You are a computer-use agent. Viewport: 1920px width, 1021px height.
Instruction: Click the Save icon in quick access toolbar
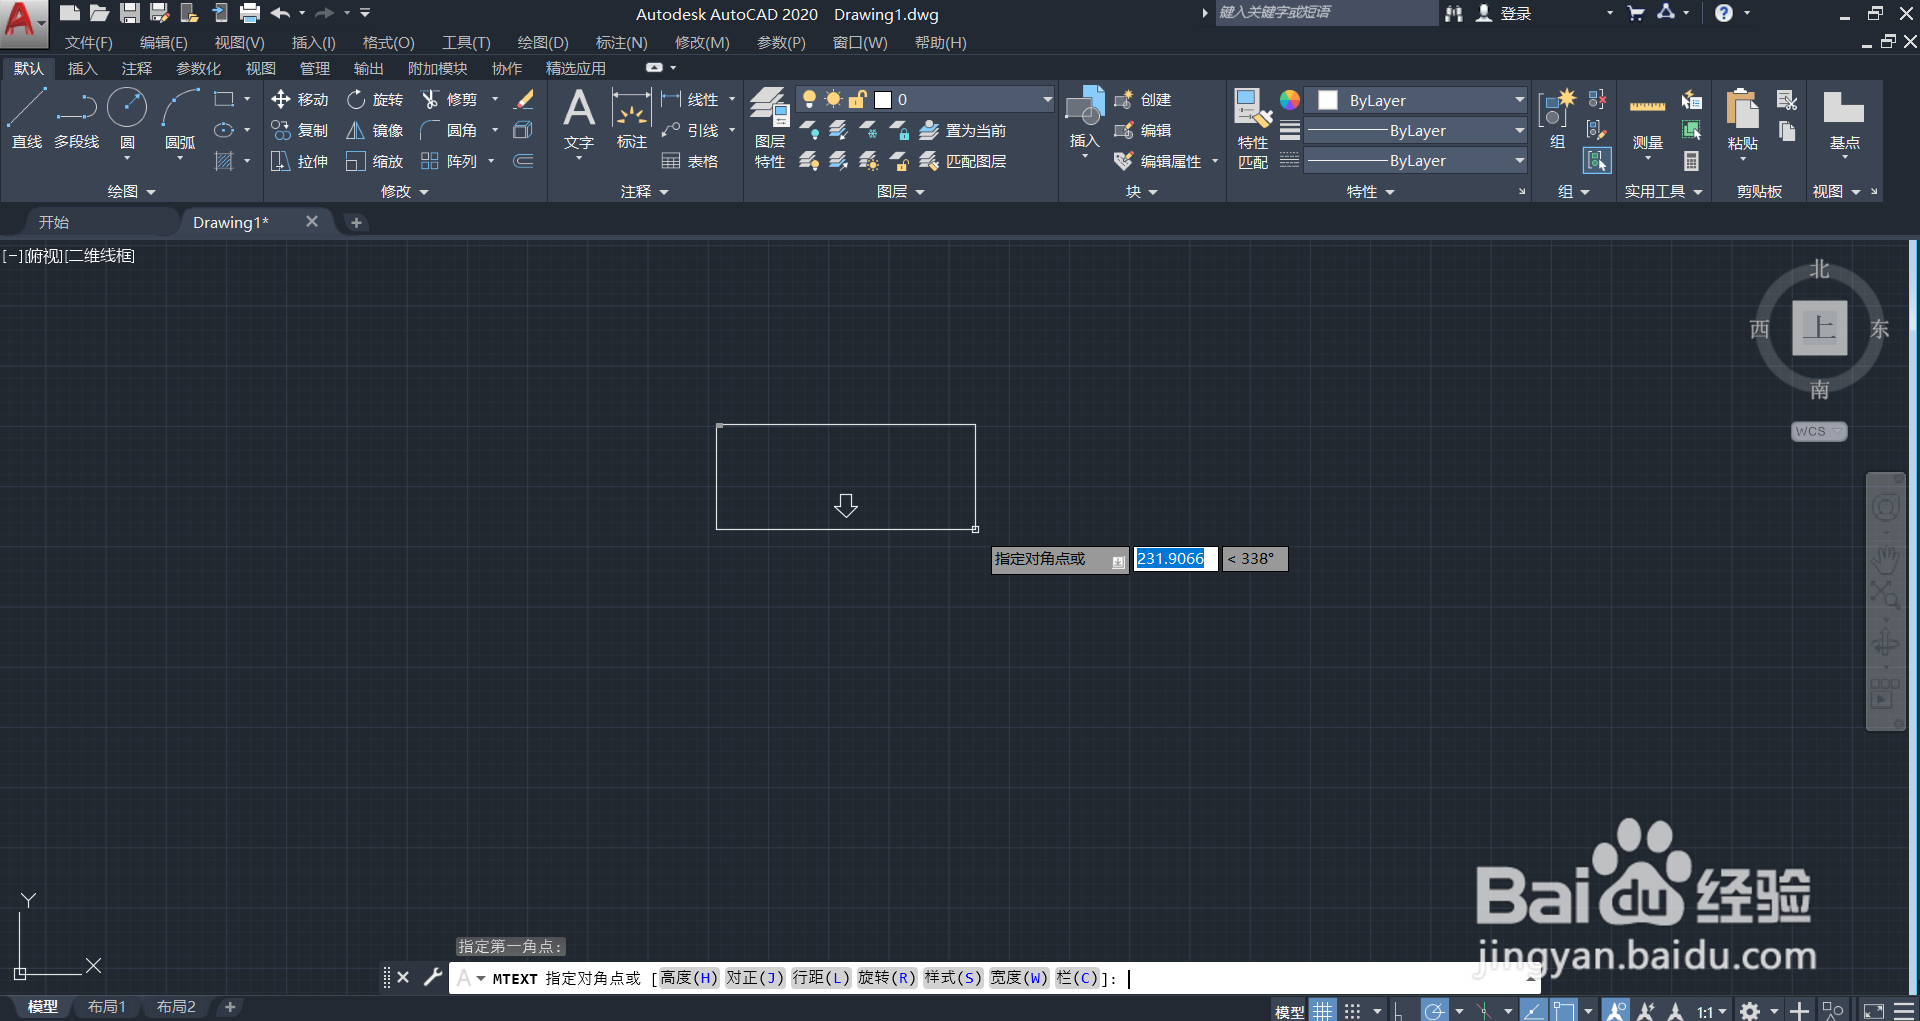(130, 13)
